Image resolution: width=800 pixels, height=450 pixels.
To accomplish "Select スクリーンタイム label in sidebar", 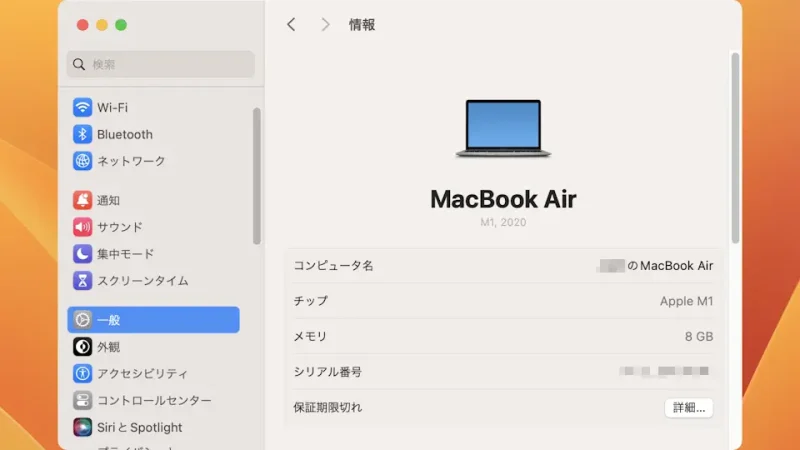I will tap(143, 281).
